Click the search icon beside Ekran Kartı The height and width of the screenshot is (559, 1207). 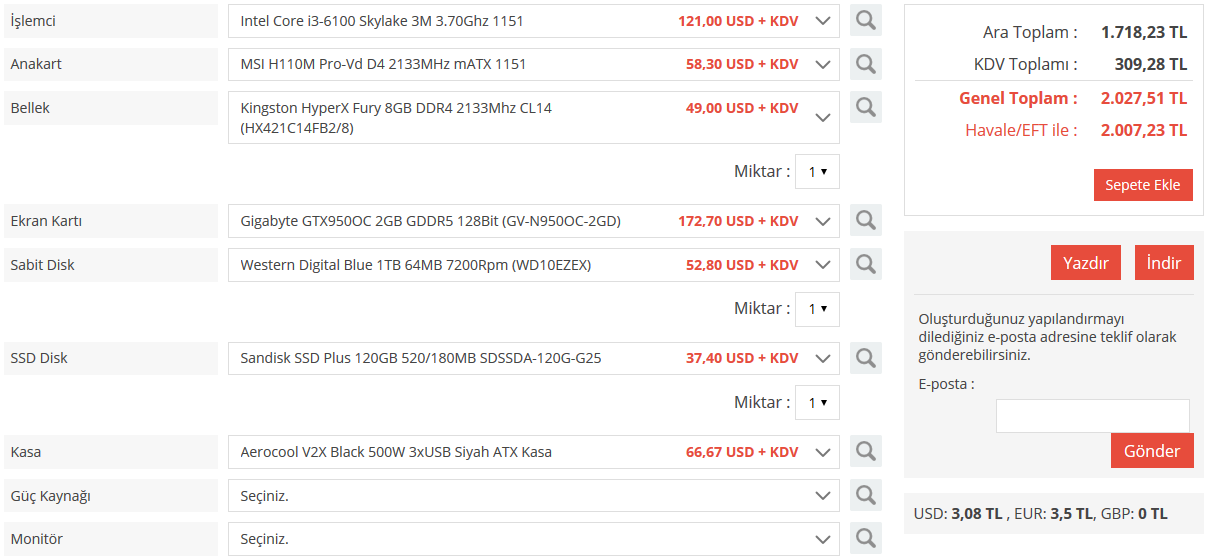point(865,220)
